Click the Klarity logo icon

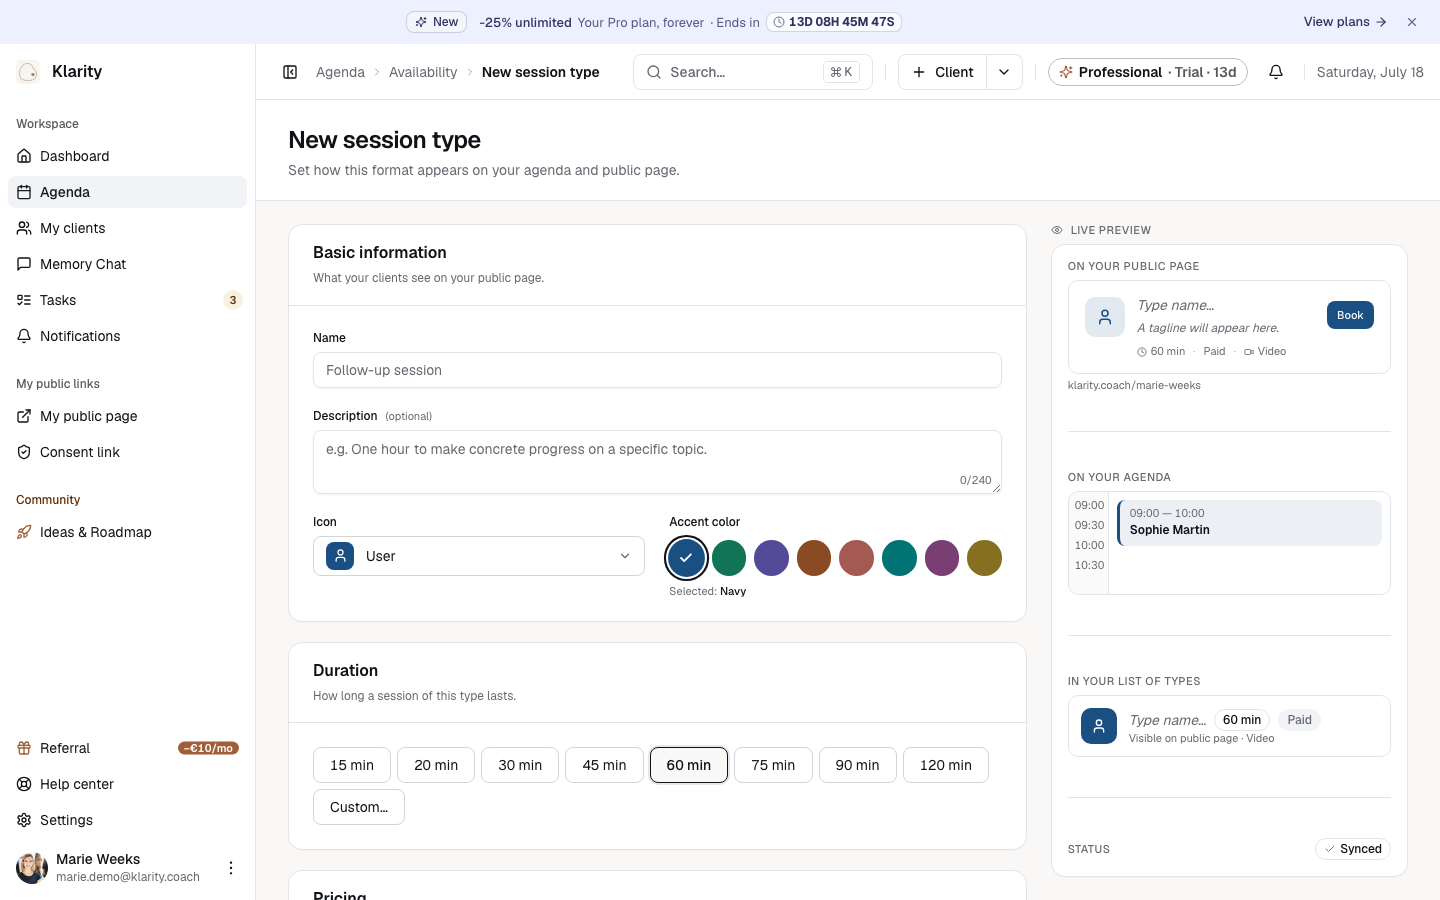(28, 71)
